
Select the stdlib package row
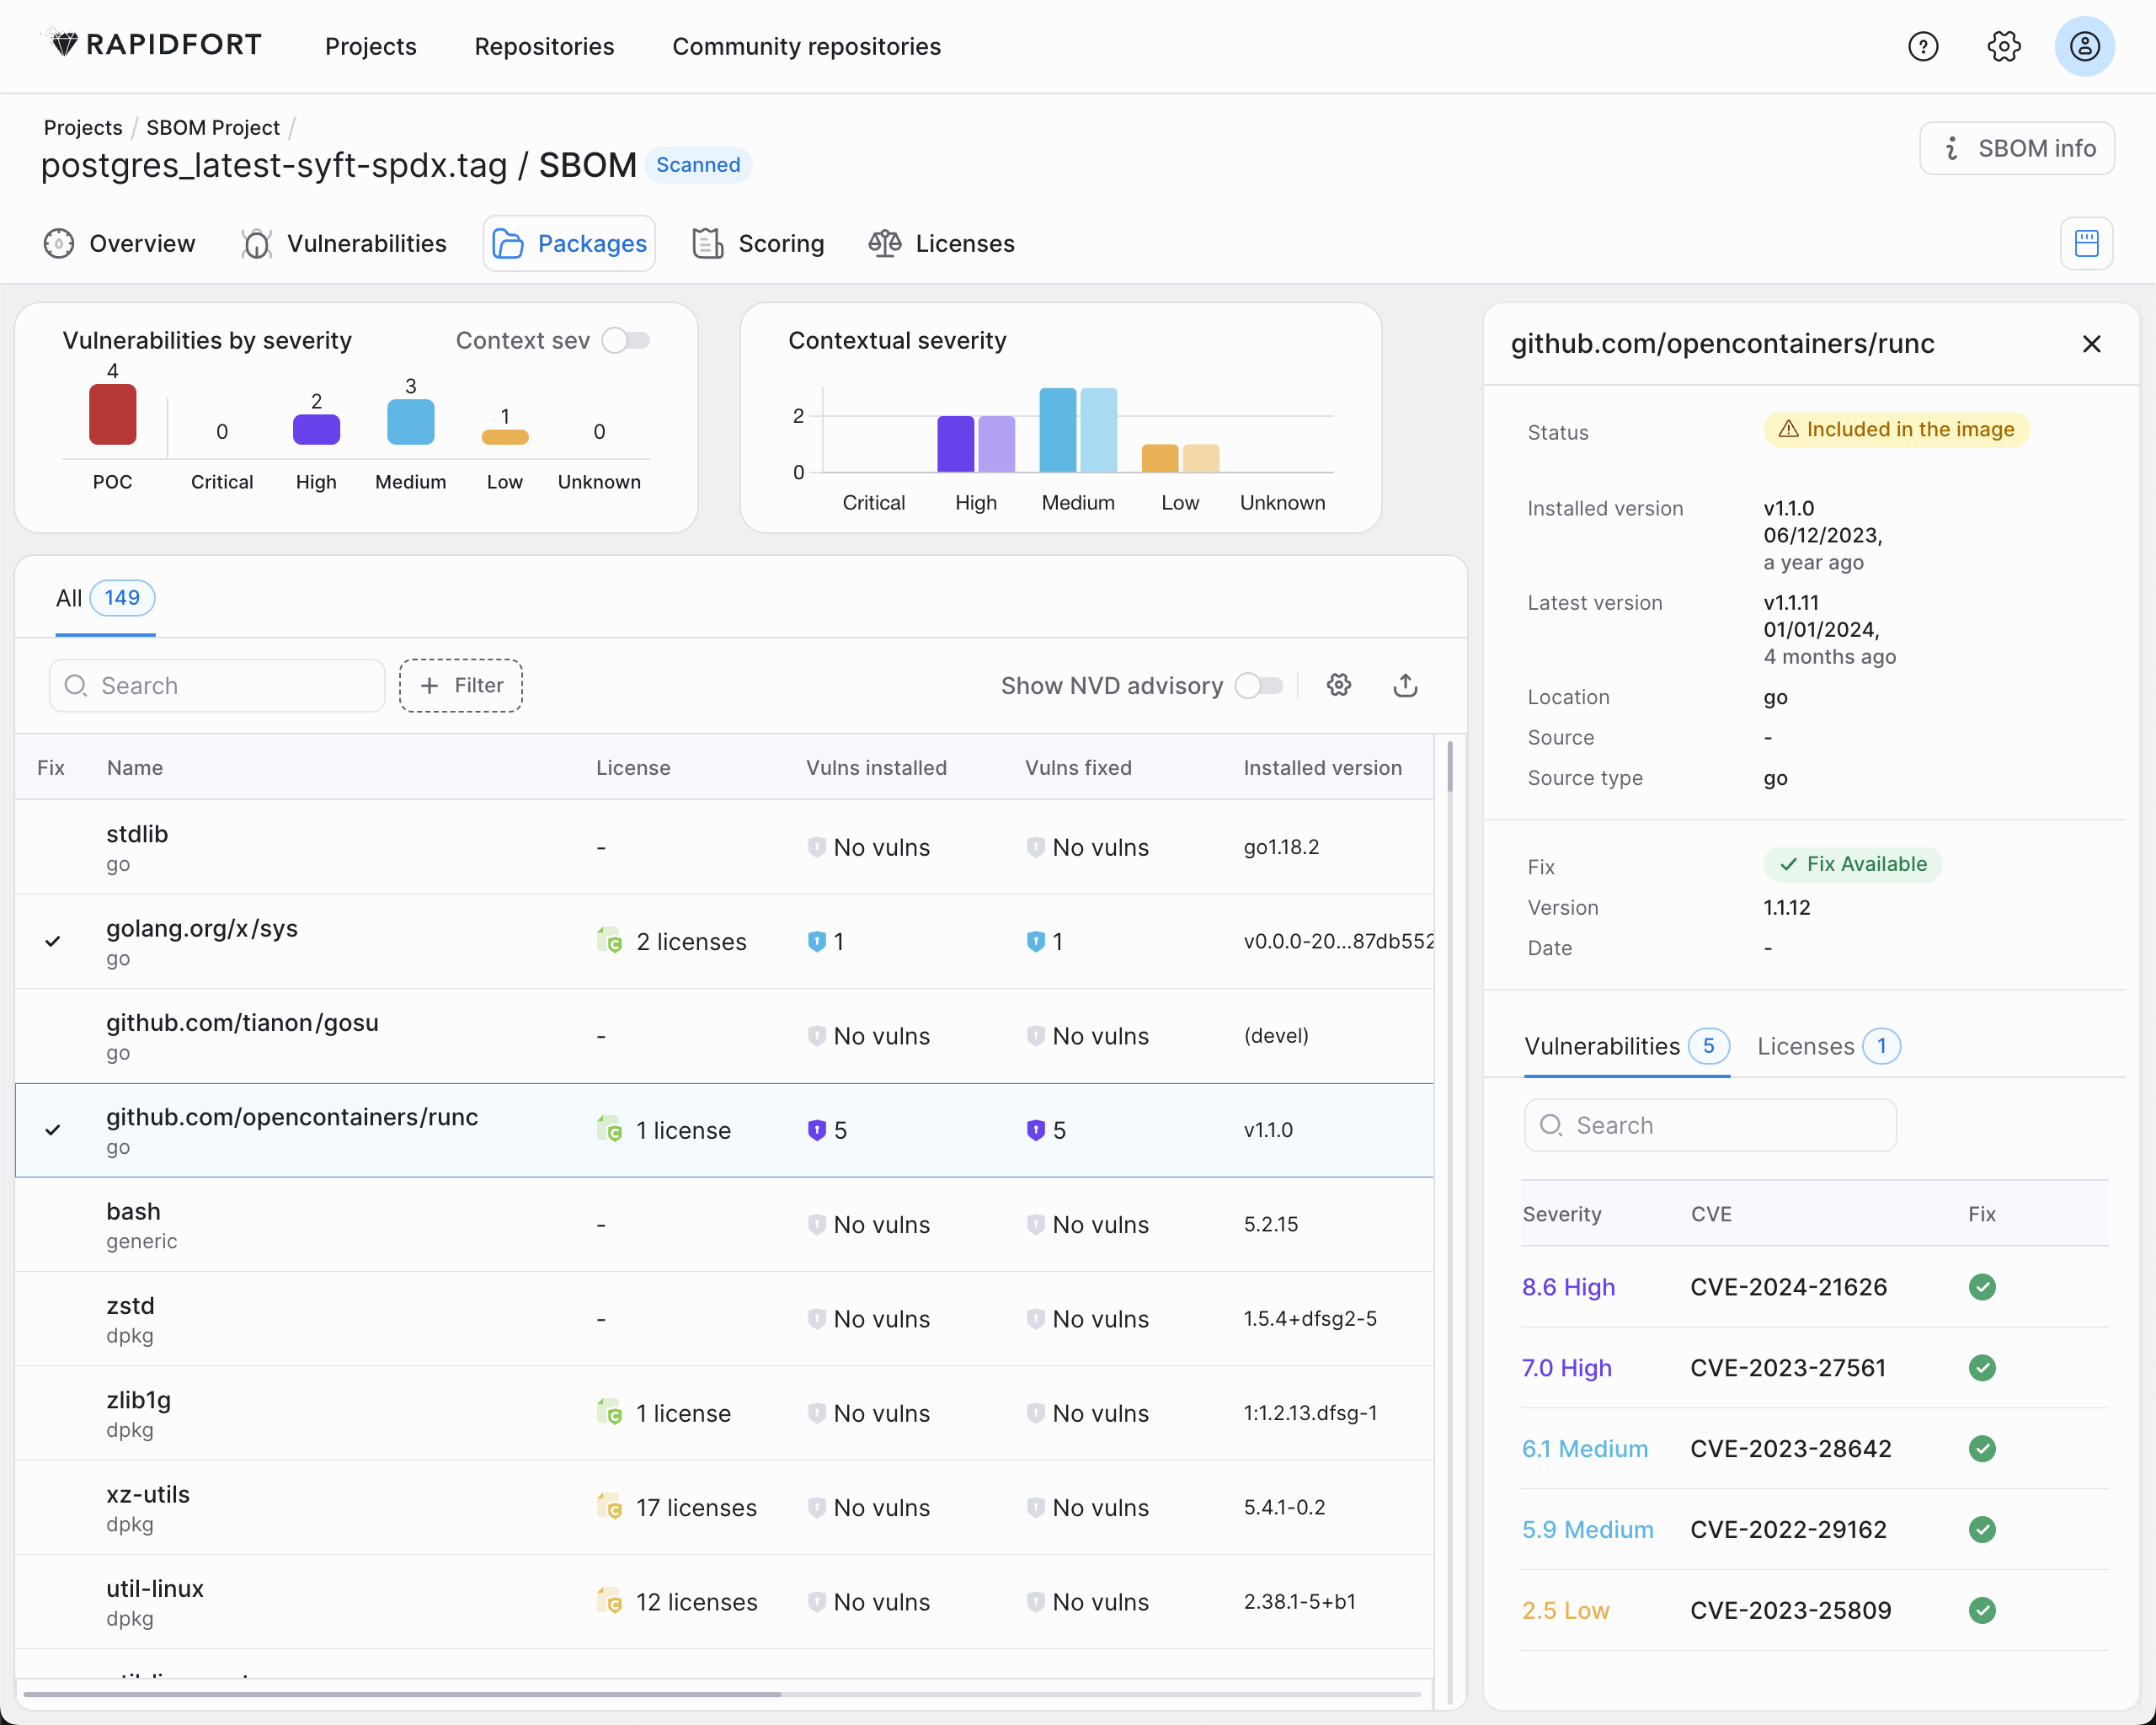[x=724, y=847]
